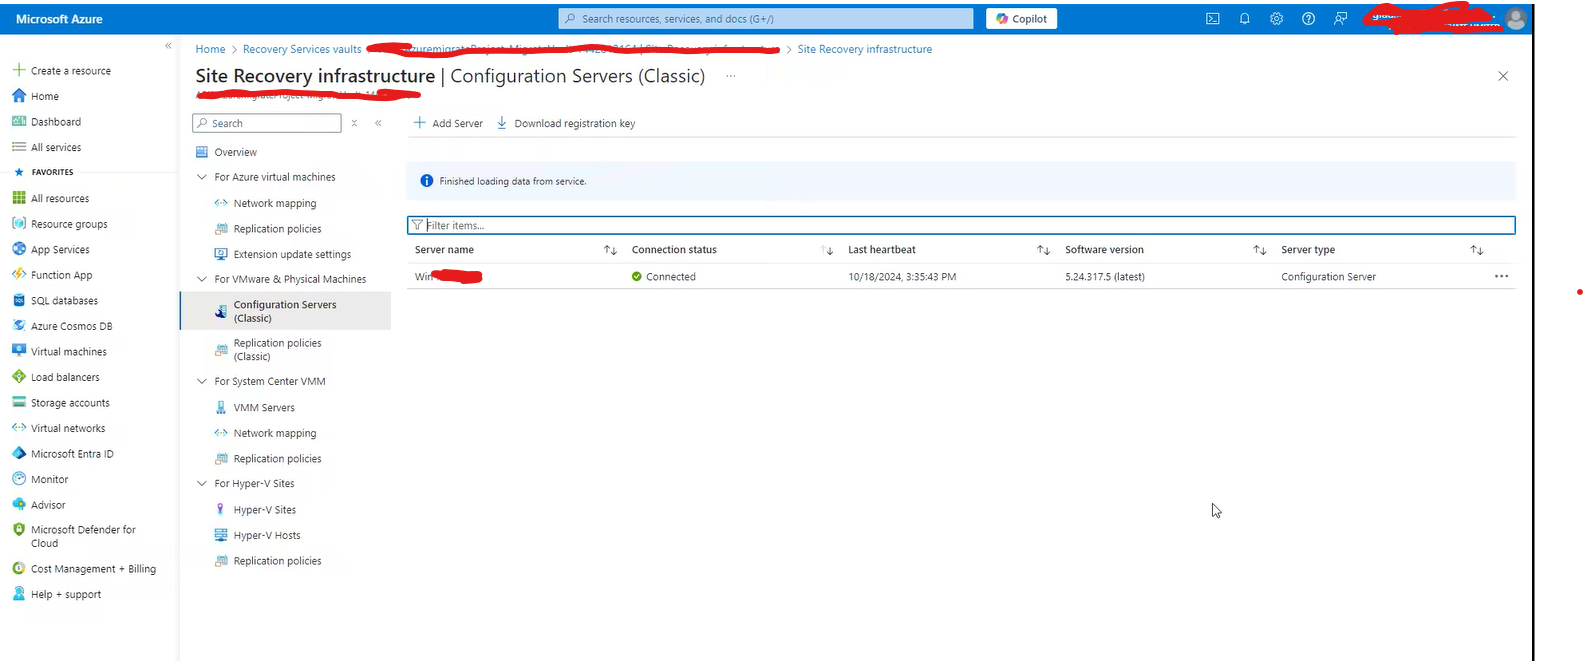Go to Home in sidebar

35,96
